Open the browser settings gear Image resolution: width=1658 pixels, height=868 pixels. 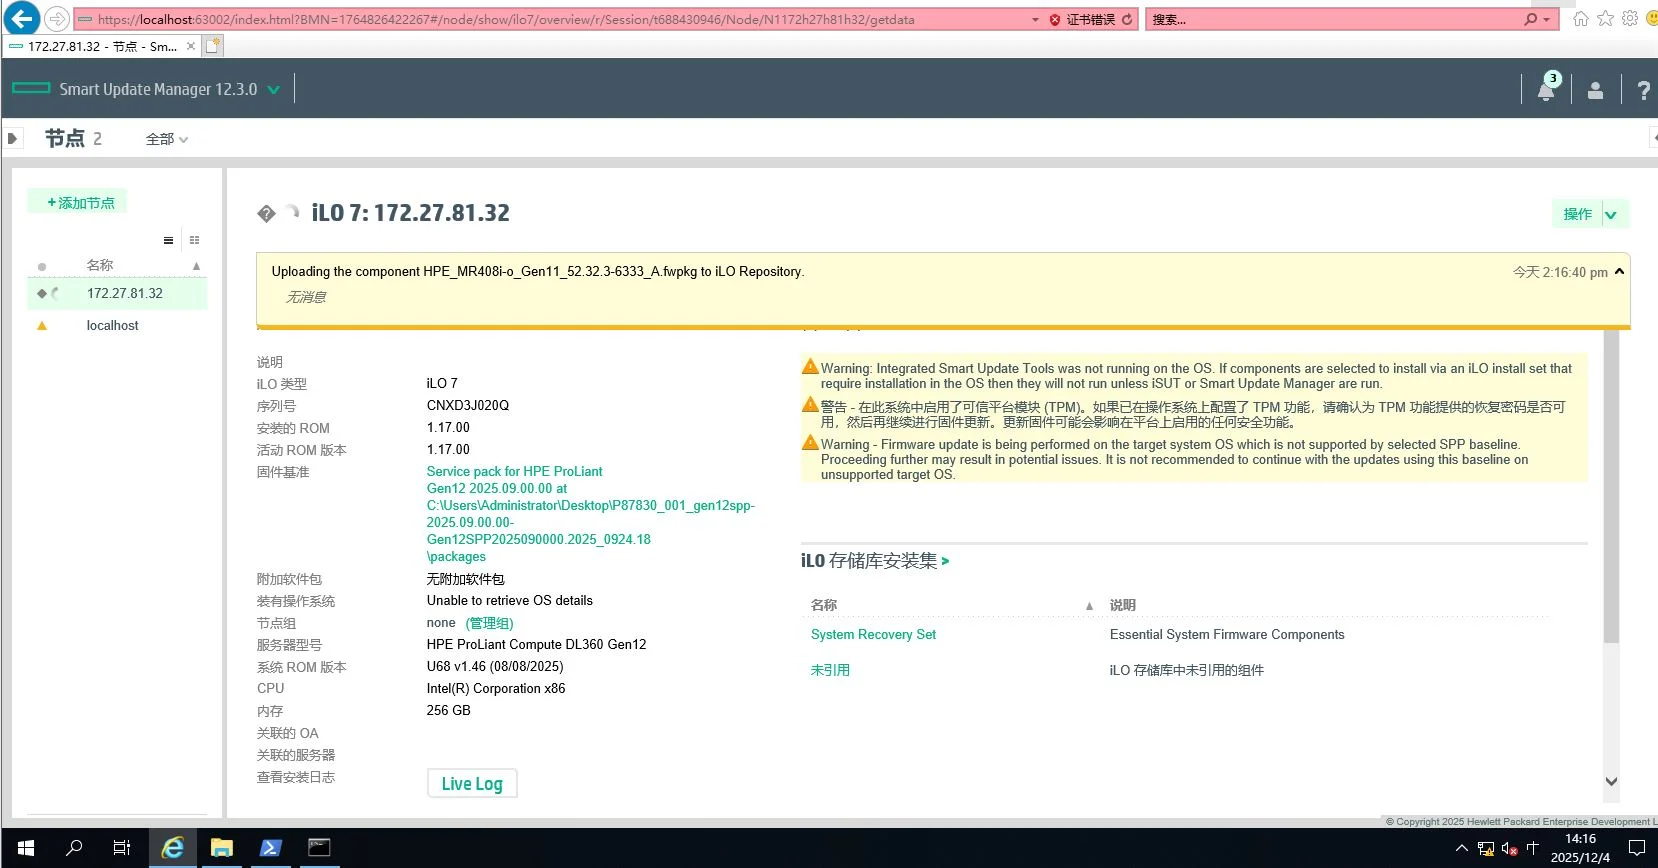[x=1630, y=19]
